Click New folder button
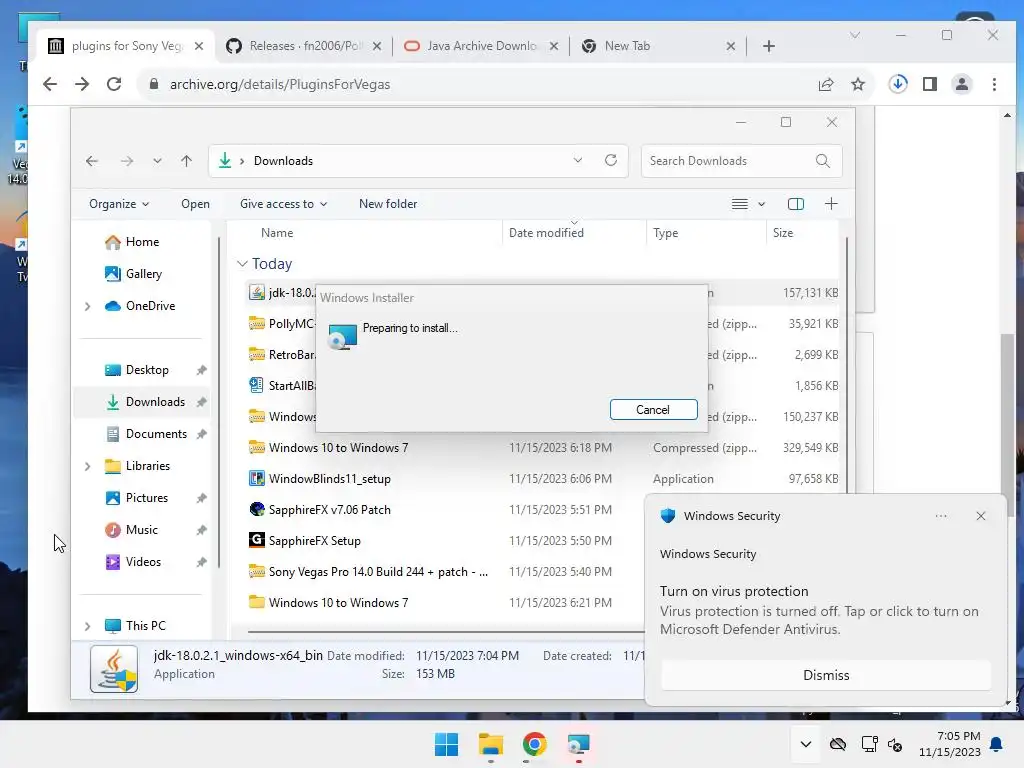This screenshot has height=768, width=1024. [388, 204]
